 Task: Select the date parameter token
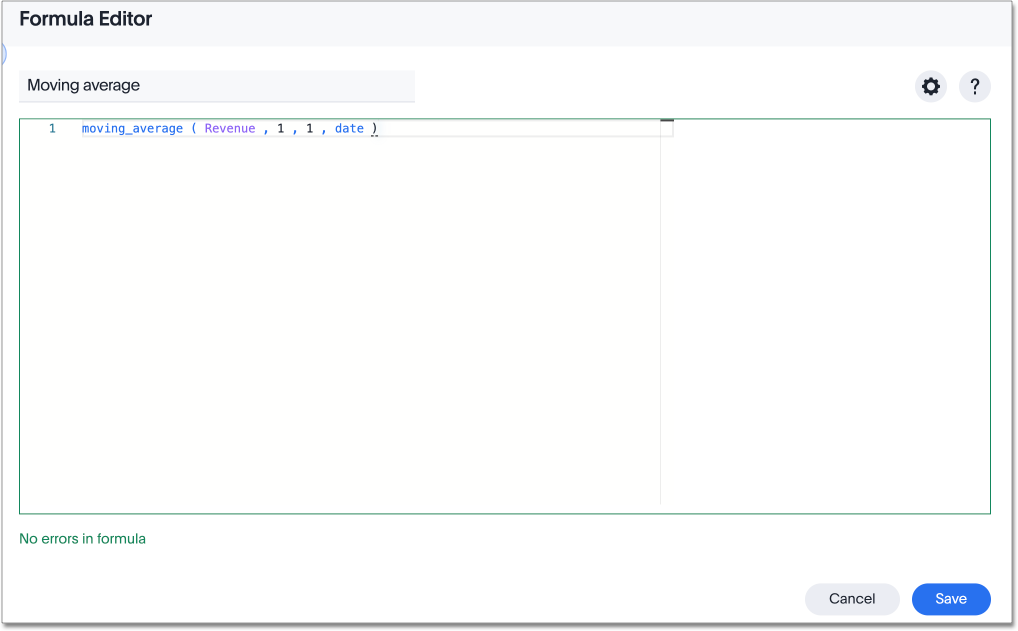349,128
